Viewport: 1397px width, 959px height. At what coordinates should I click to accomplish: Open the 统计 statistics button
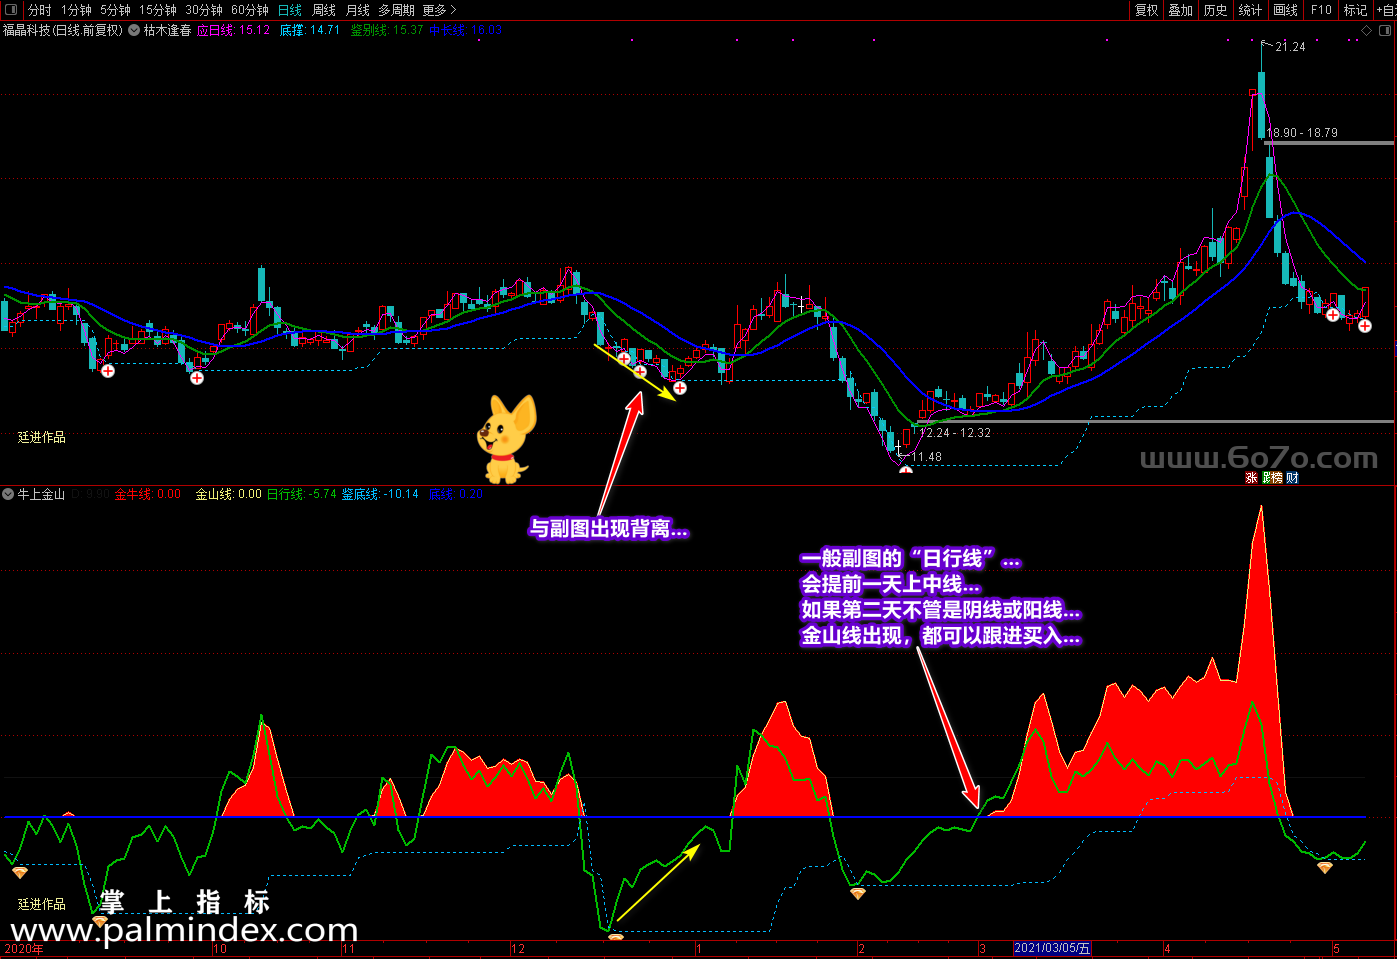tap(1251, 10)
